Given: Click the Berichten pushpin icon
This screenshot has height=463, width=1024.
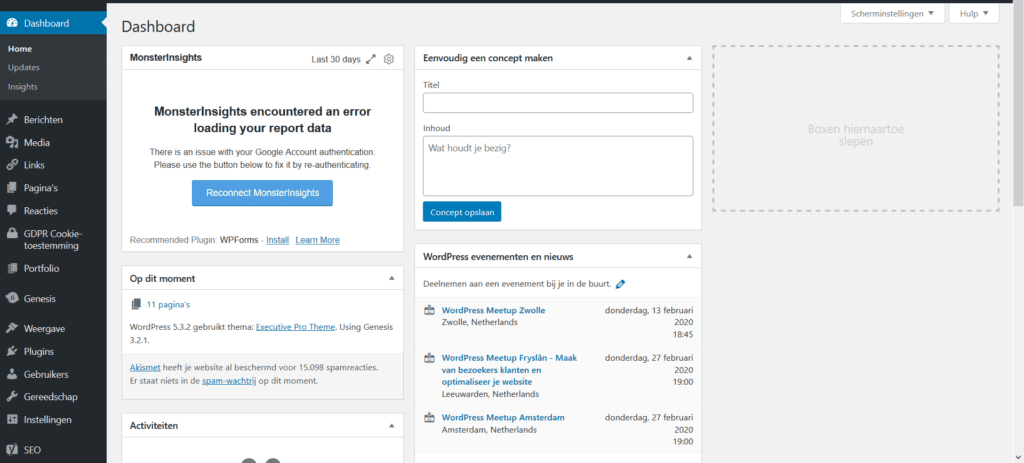Looking at the screenshot, I should [12, 120].
